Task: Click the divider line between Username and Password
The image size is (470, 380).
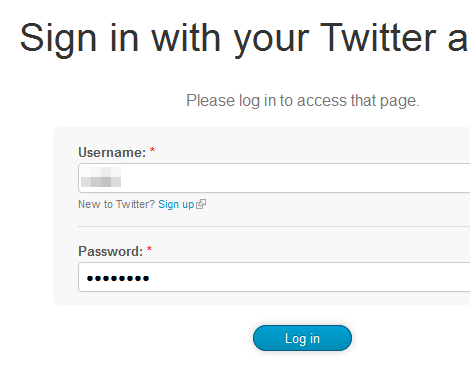Action: point(274,226)
